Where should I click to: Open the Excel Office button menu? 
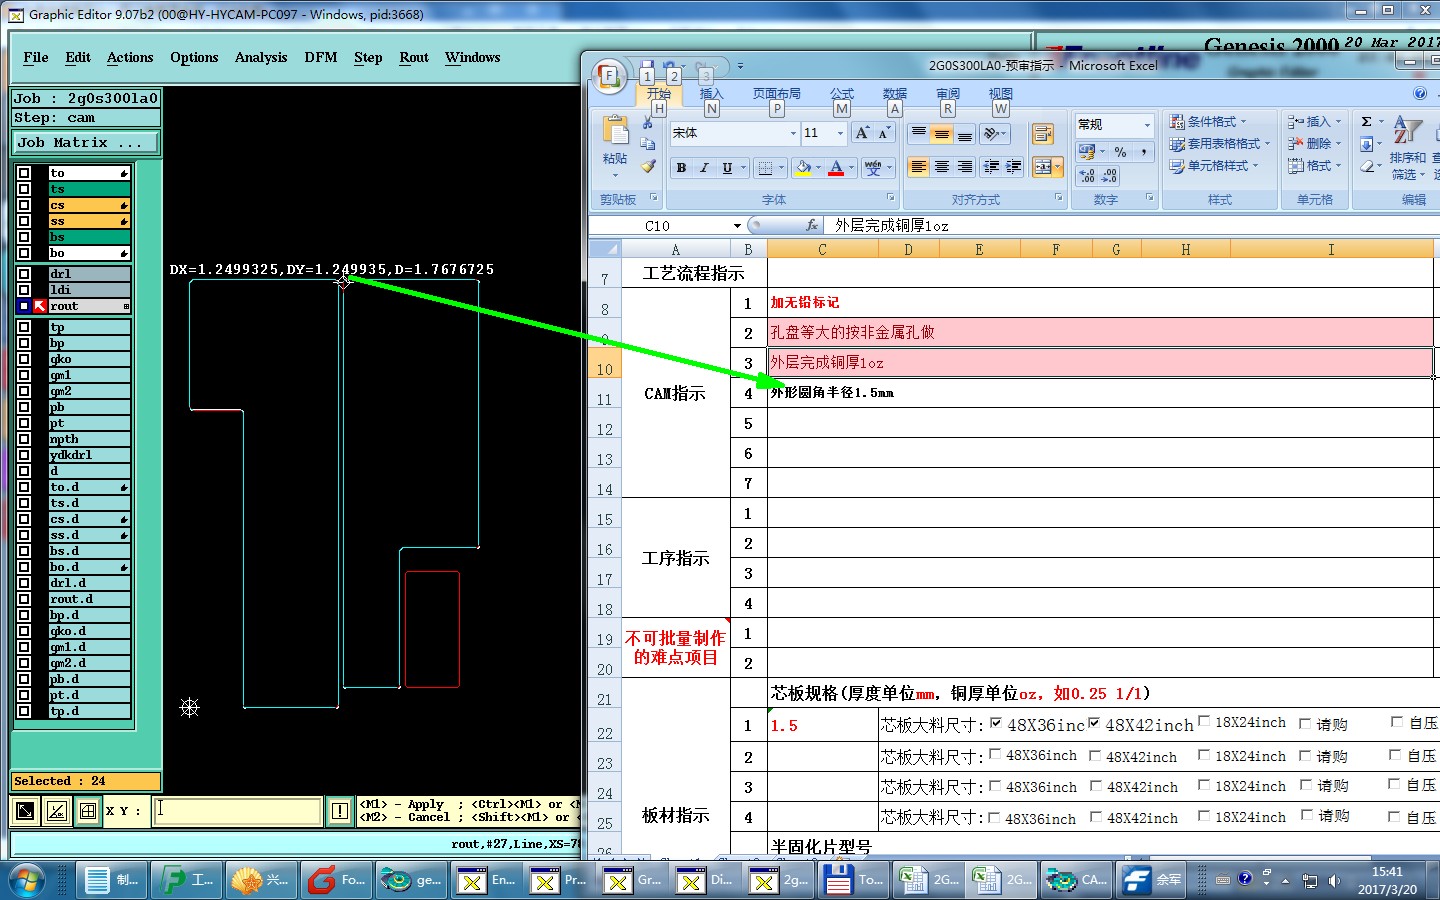coord(608,76)
